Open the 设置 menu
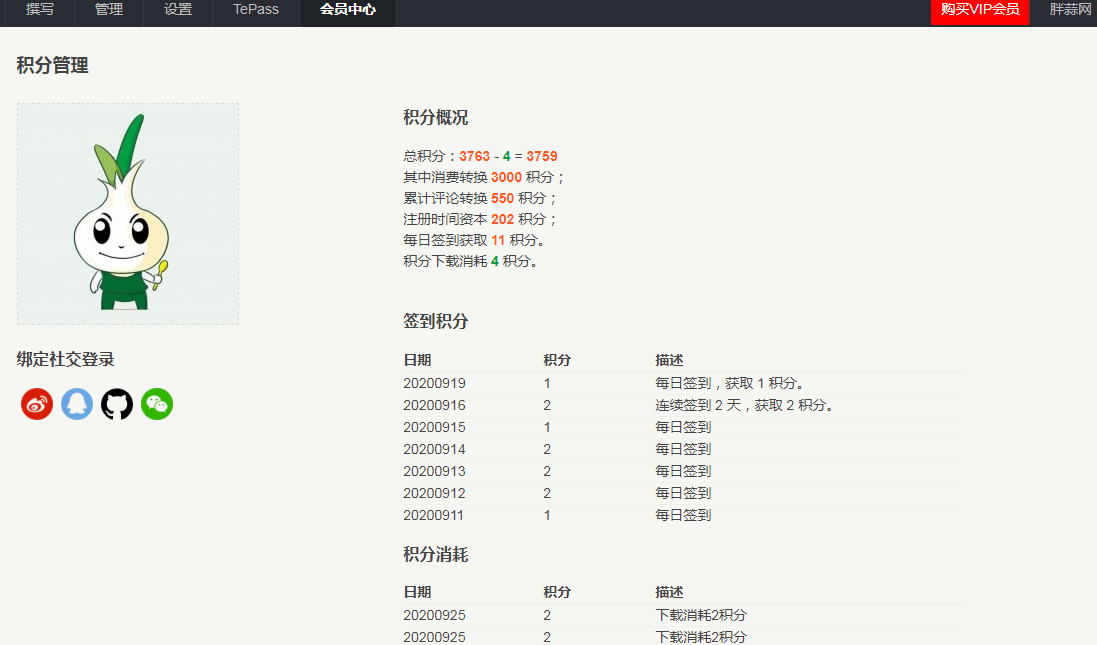This screenshot has width=1097, height=645. (178, 10)
